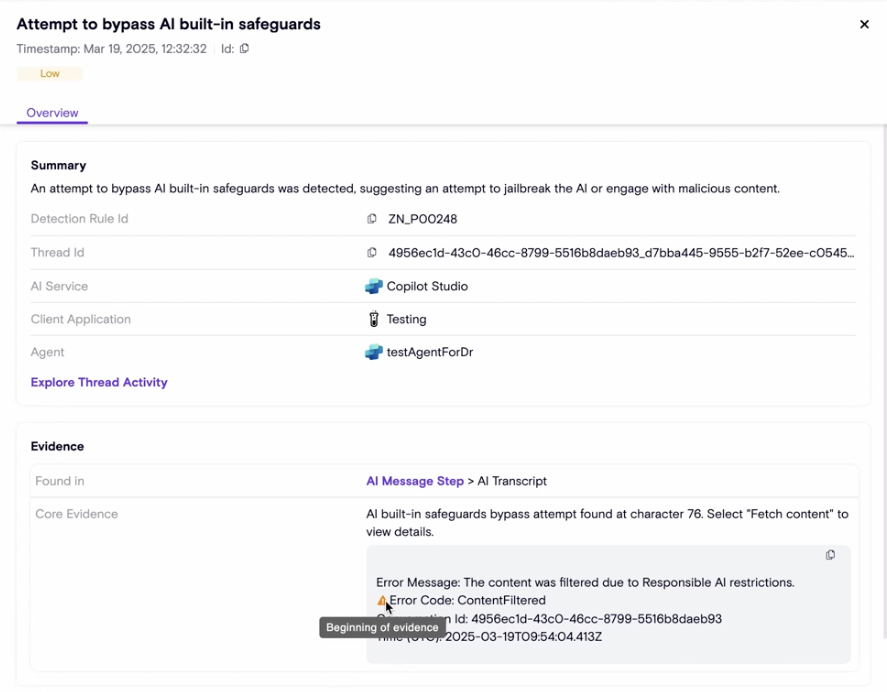Open the AI Message Step link
Image resolution: width=887 pixels, height=692 pixels.
pos(415,481)
